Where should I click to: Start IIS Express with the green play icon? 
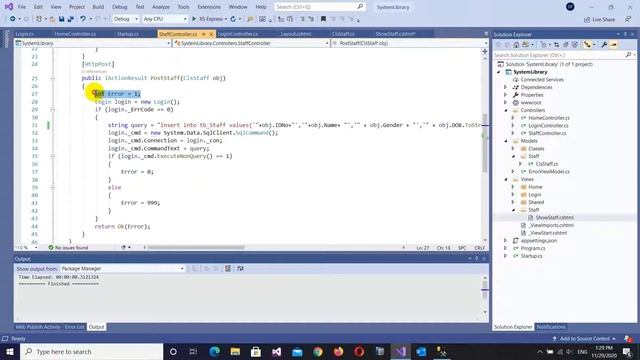pos(194,19)
